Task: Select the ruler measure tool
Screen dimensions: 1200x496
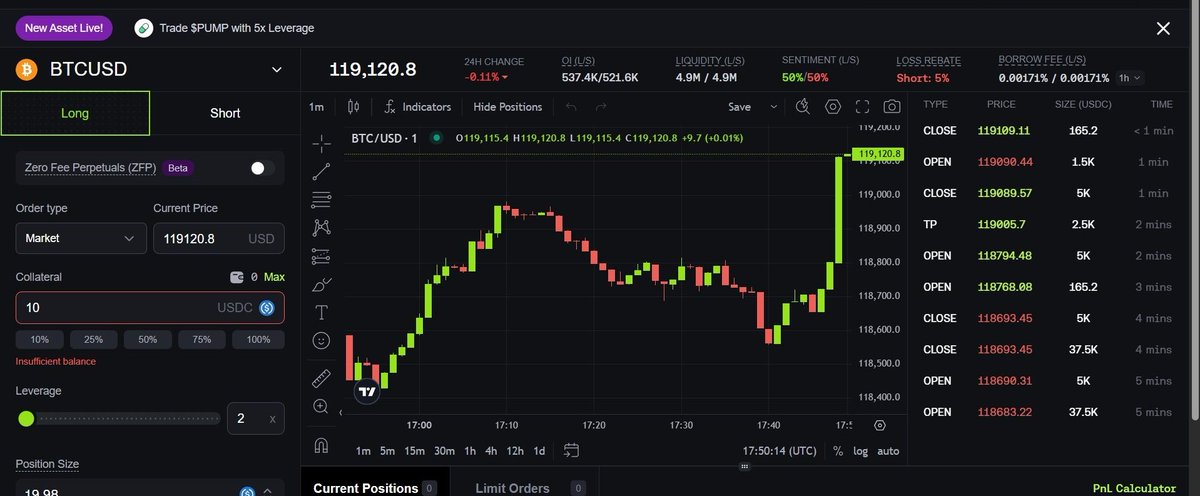Action: click(321, 378)
